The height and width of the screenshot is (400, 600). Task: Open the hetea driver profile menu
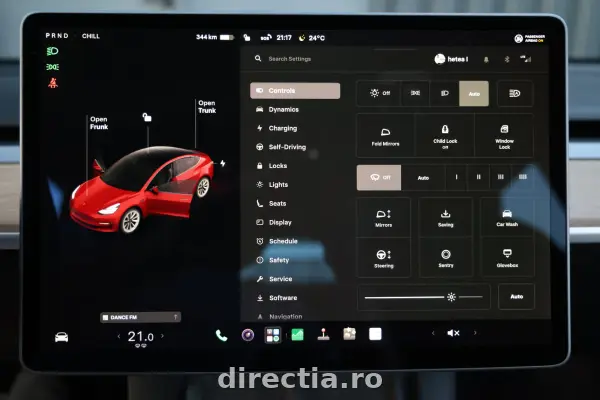click(x=451, y=59)
